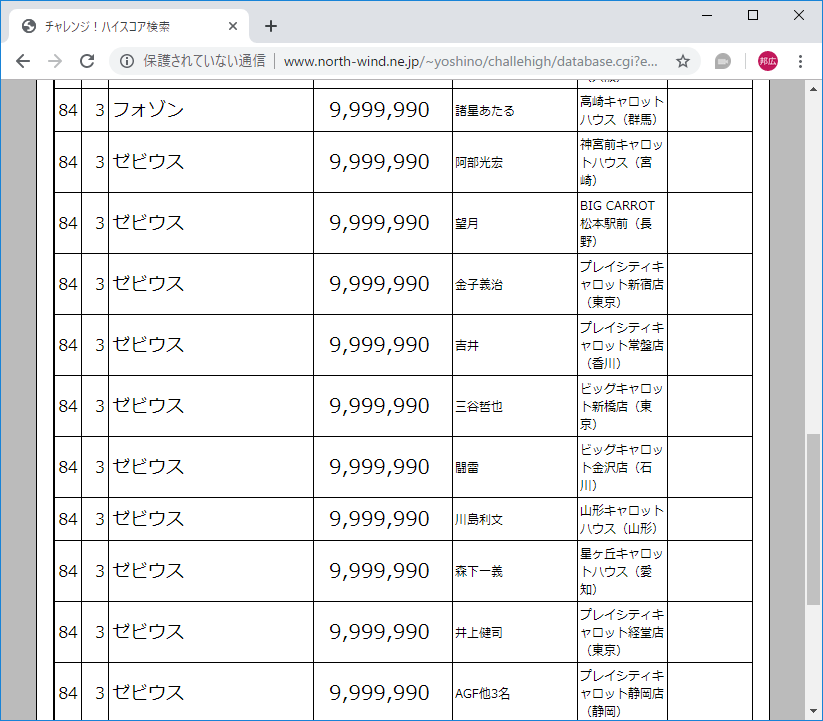Click ゼビウス in 森下一義 row

tap(149, 570)
